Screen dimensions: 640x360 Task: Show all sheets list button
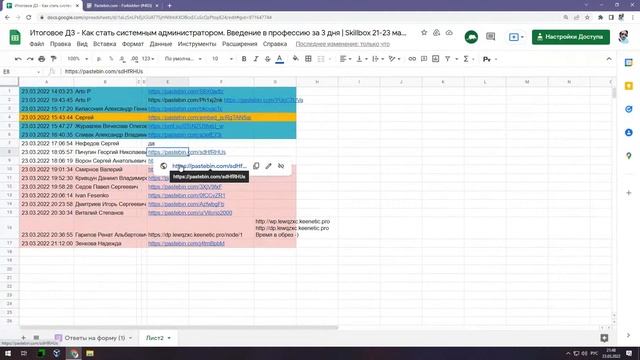tap(36, 338)
